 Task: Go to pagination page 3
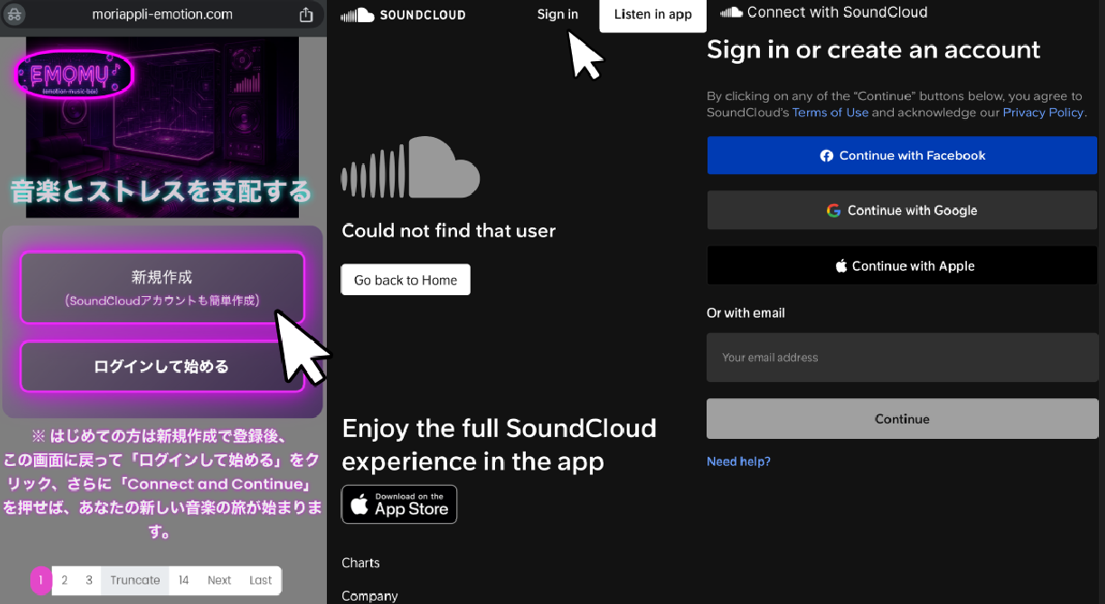click(x=89, y=580)
